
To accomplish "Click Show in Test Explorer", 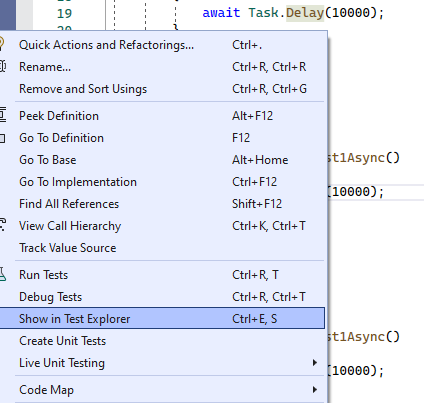I will 162,319.
